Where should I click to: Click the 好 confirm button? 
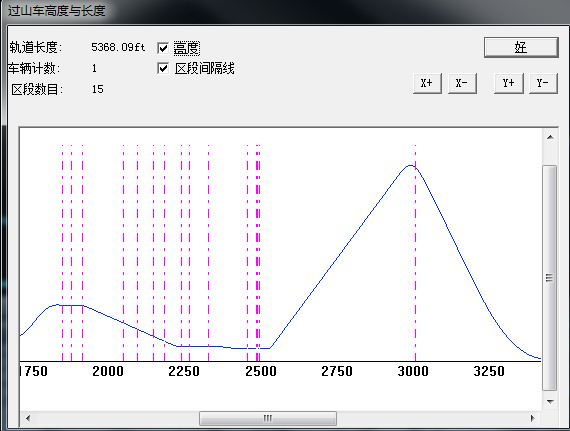coord(521,47)
